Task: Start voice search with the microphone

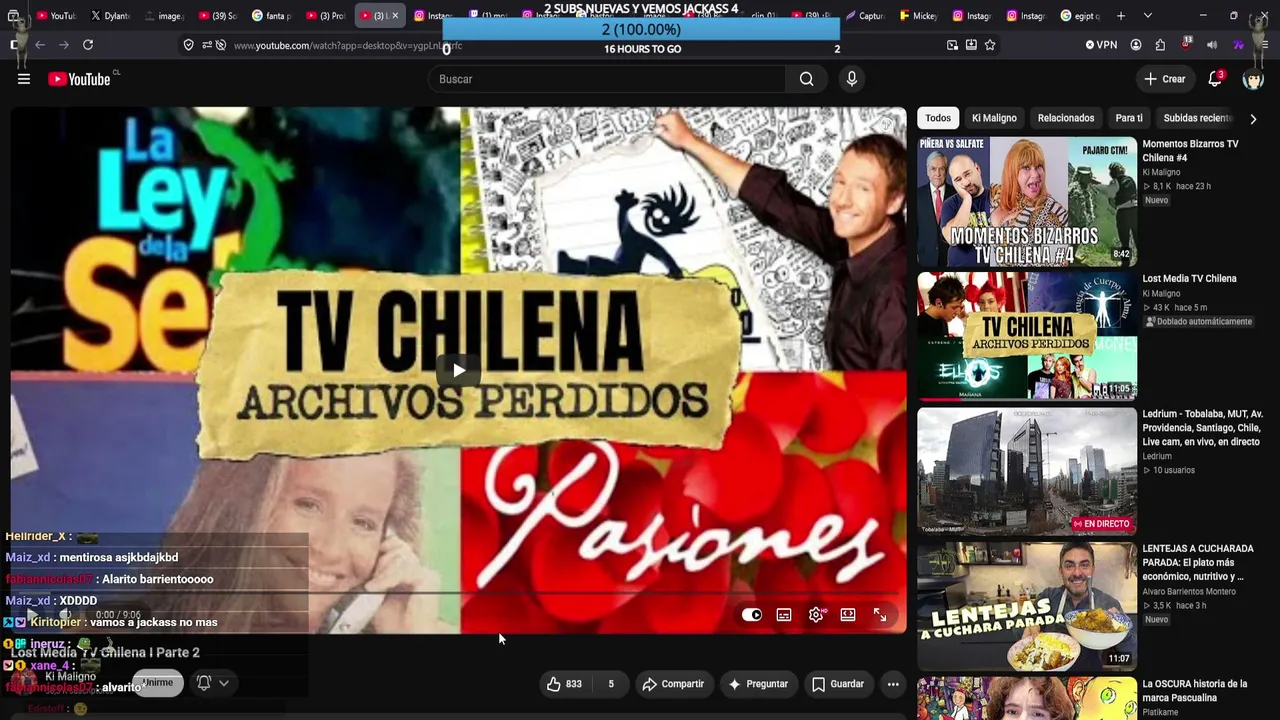Action: 851,79
